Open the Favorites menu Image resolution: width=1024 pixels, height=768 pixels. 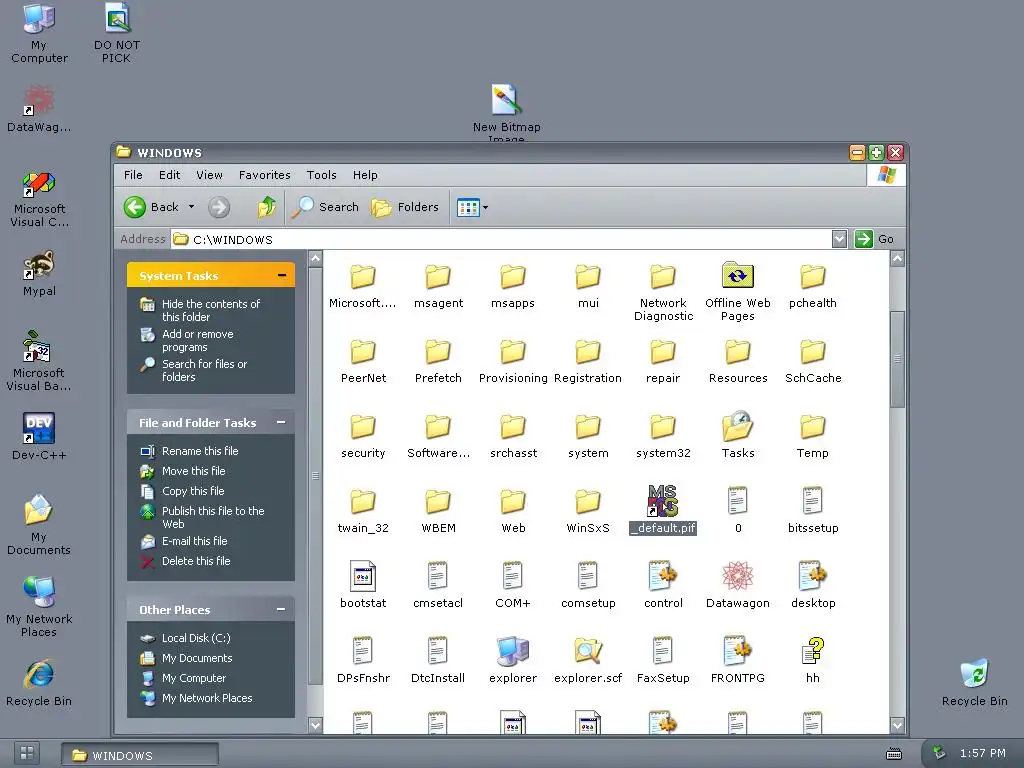pyautogui.click(x=264, y=175)
